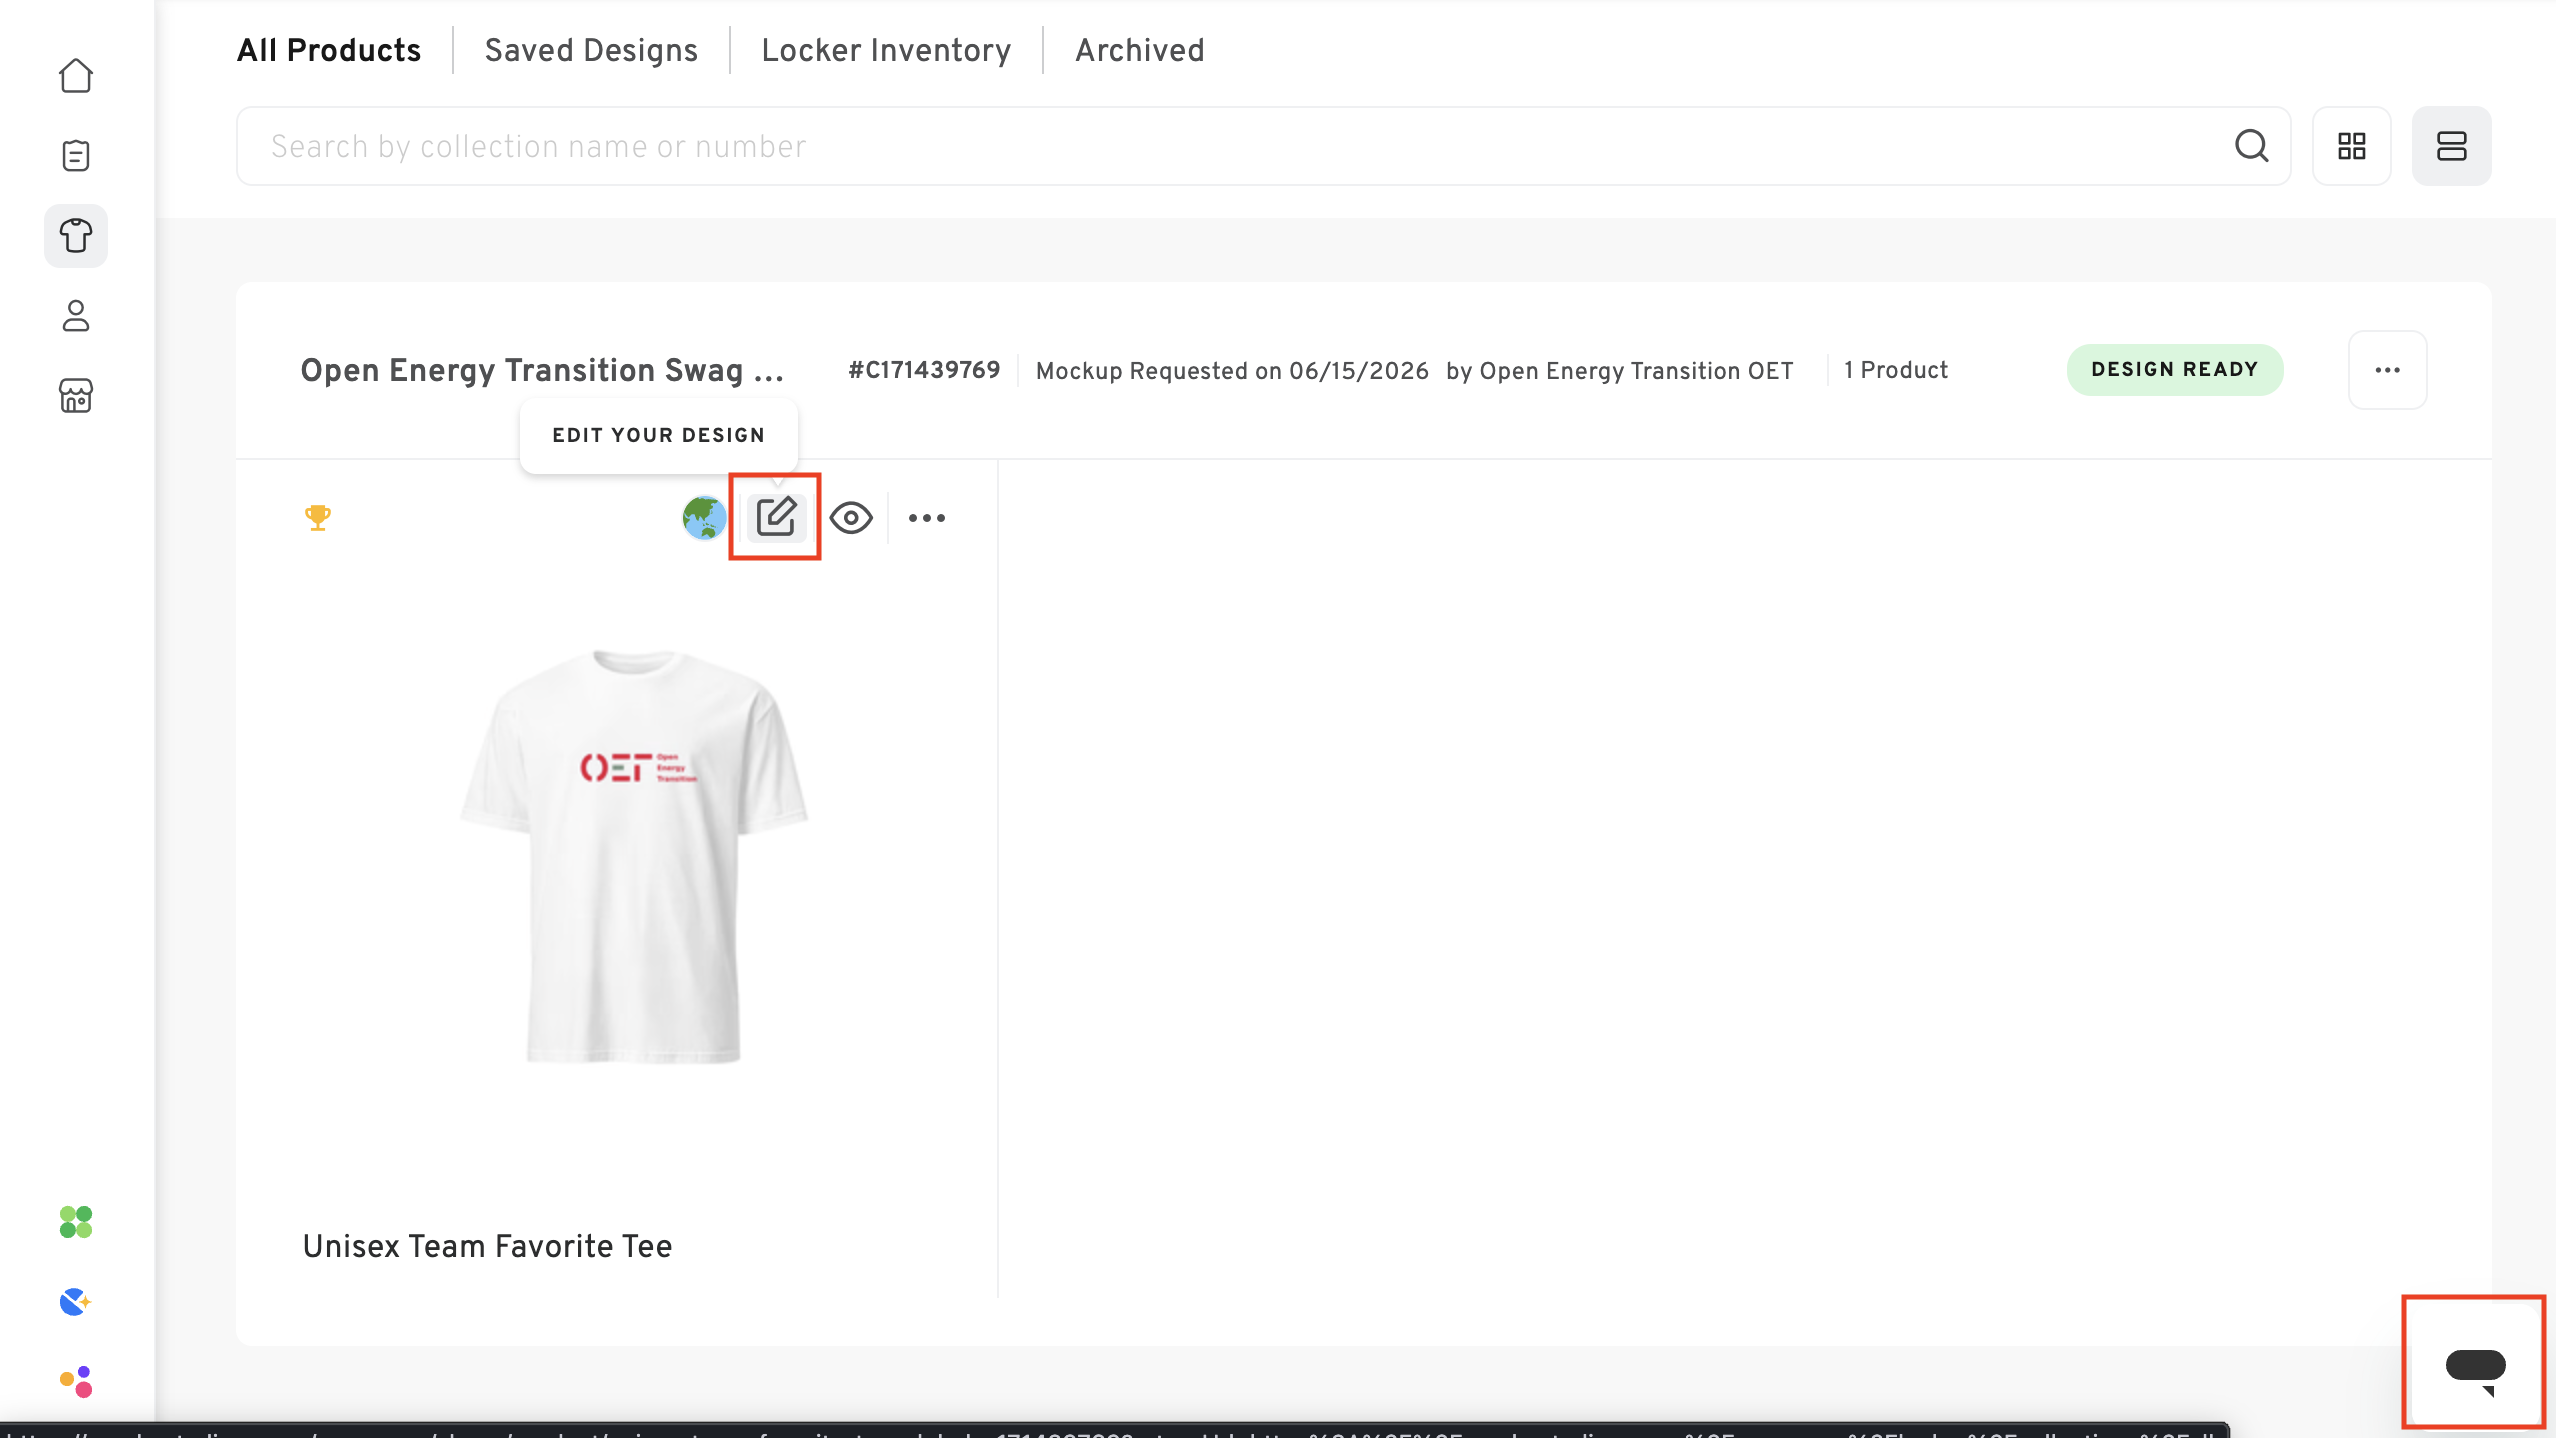
Task: Switch to list view layout
Action: [x=2452, y=146]
